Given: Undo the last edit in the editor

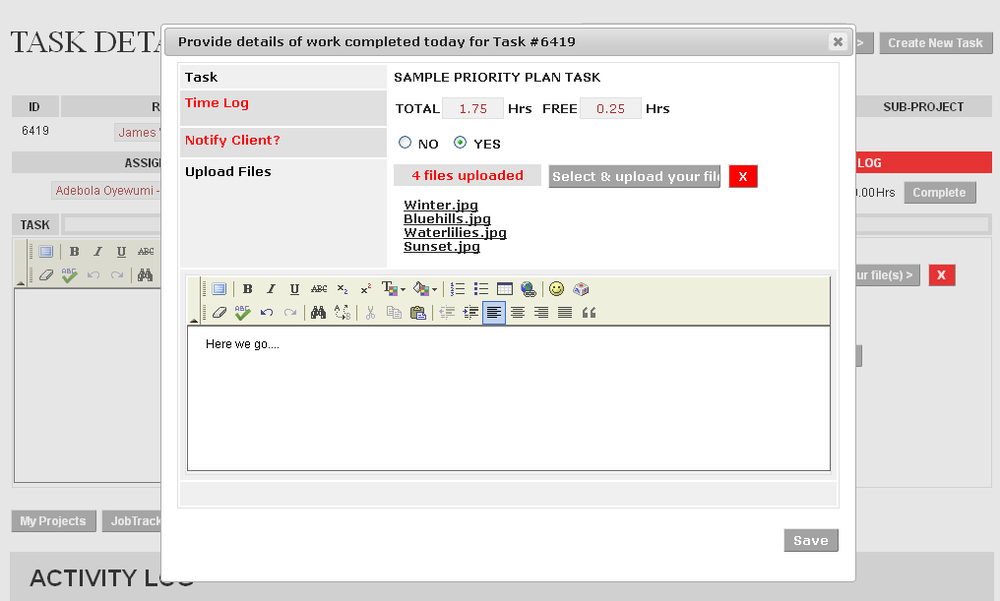Looking at the screenshot, I should pos(265,312).
